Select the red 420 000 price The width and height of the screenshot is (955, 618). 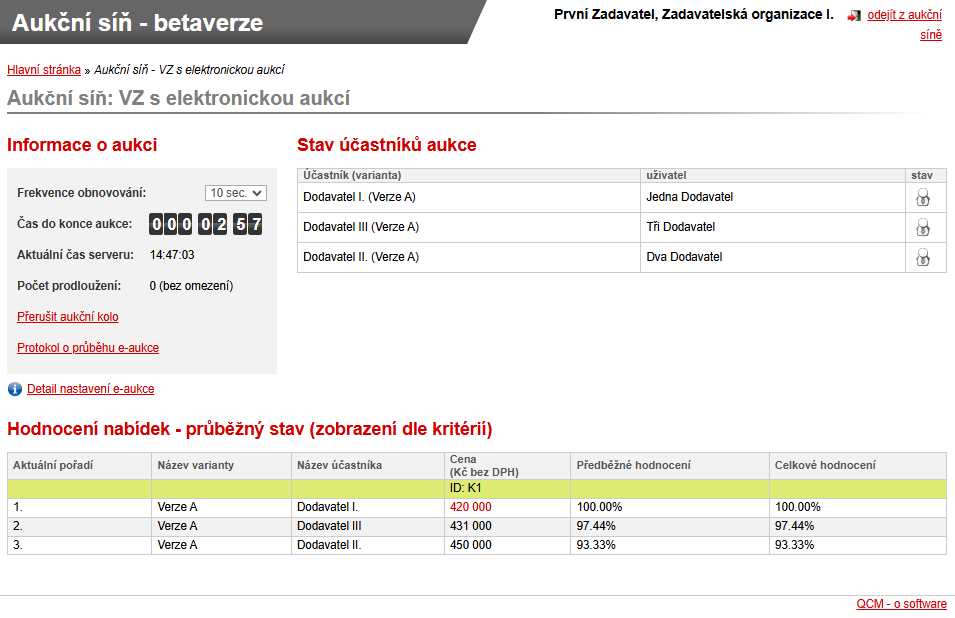[471, 507]
